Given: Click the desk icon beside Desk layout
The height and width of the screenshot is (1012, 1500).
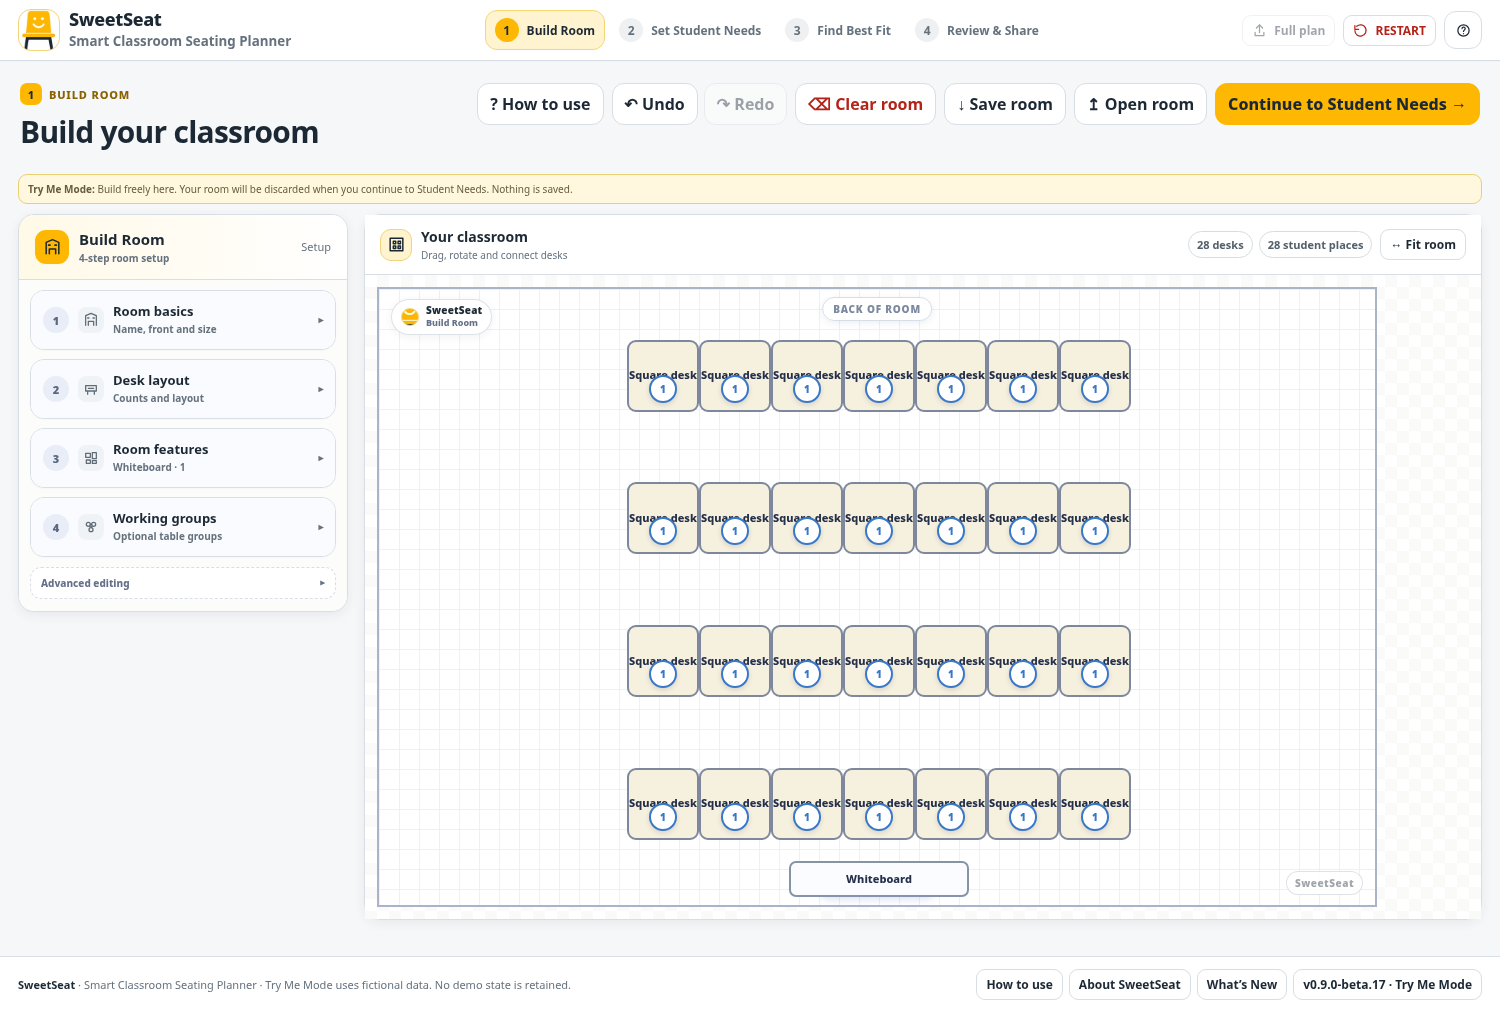Looking at the screenshot, I should click(x=91, y=389).
